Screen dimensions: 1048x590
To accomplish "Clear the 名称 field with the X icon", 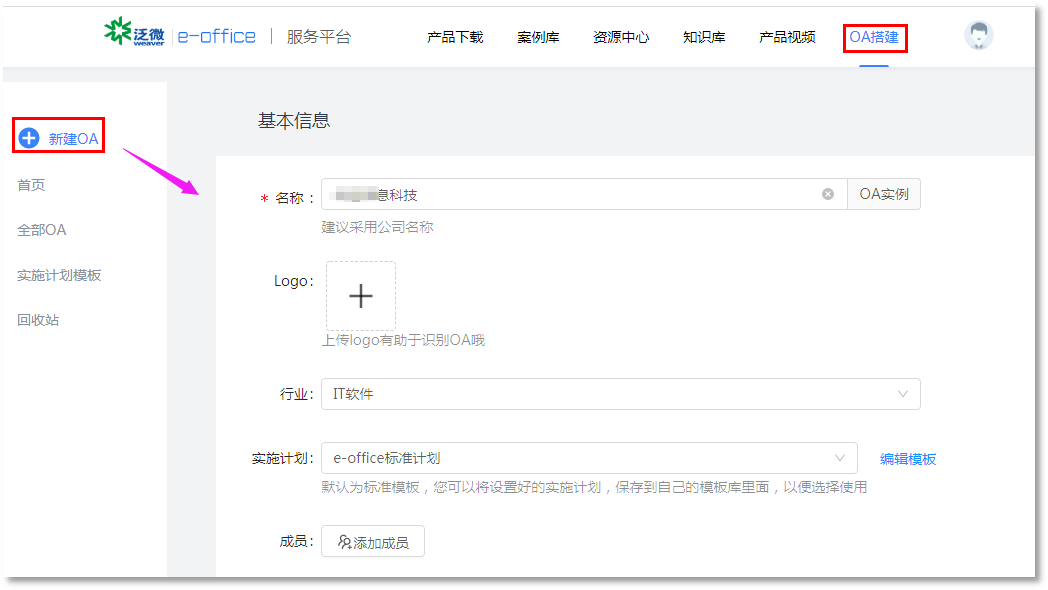I will click(x=828, y=194).
